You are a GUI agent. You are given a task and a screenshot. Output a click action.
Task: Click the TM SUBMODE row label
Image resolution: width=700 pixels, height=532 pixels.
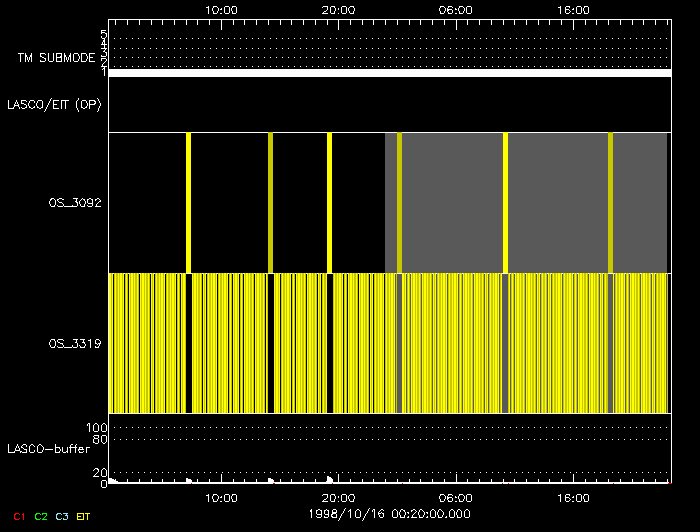pyautogui.click(x=56, y=58)
